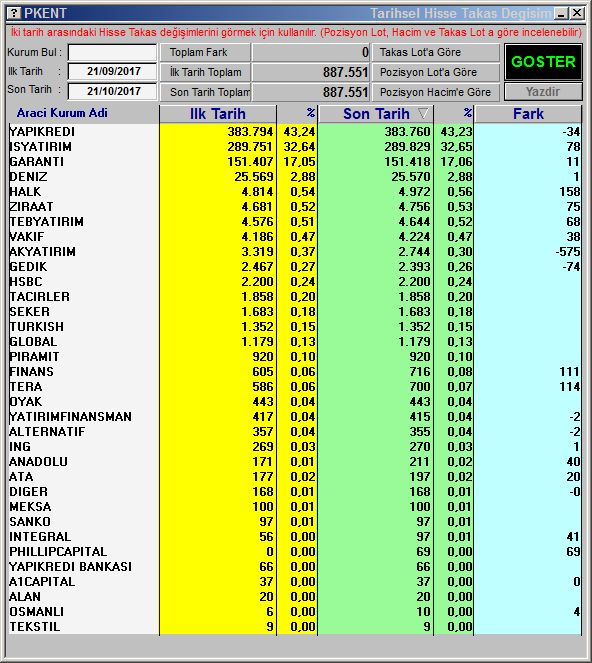Screen dimensions: 592x663
Task: Sort by Fark column header
Action: (528, 114)
